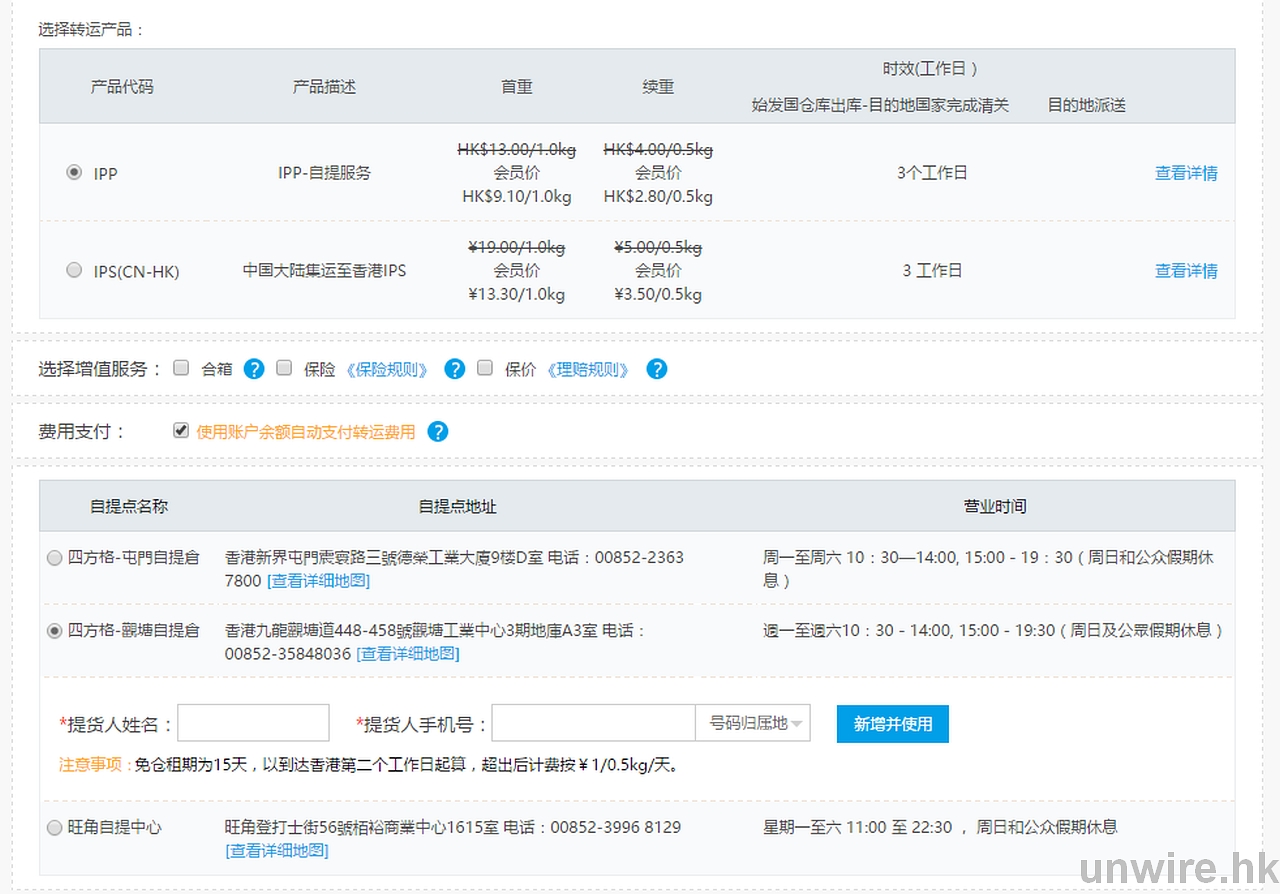Viewport: 1280px width, 894px height.
Task: Choose 四方格-觀塘自提倉 pickup point
Action: click(55, 631)
